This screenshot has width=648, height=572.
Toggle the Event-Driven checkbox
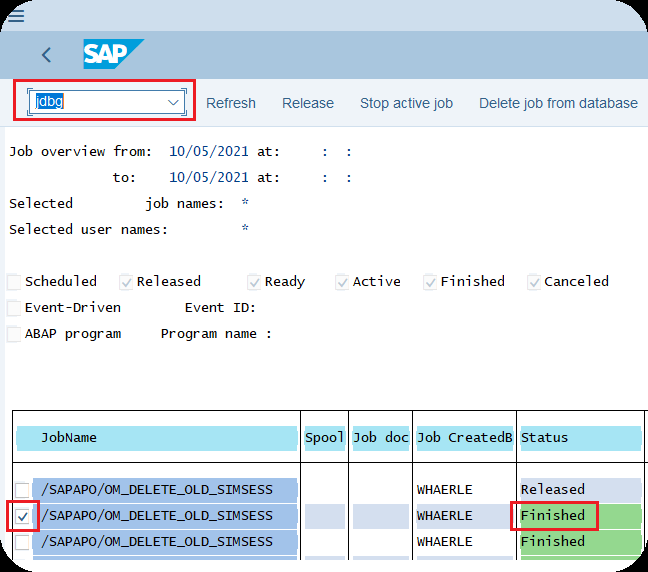click(x=14, y=308)
